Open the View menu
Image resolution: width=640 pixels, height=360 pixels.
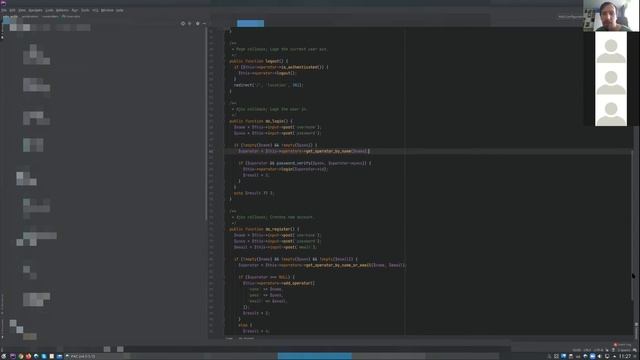pyautogui.click(x=22, y=10)
